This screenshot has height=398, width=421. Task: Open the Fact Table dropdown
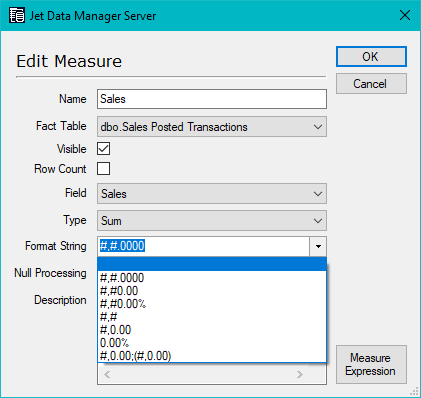(212, 127)
